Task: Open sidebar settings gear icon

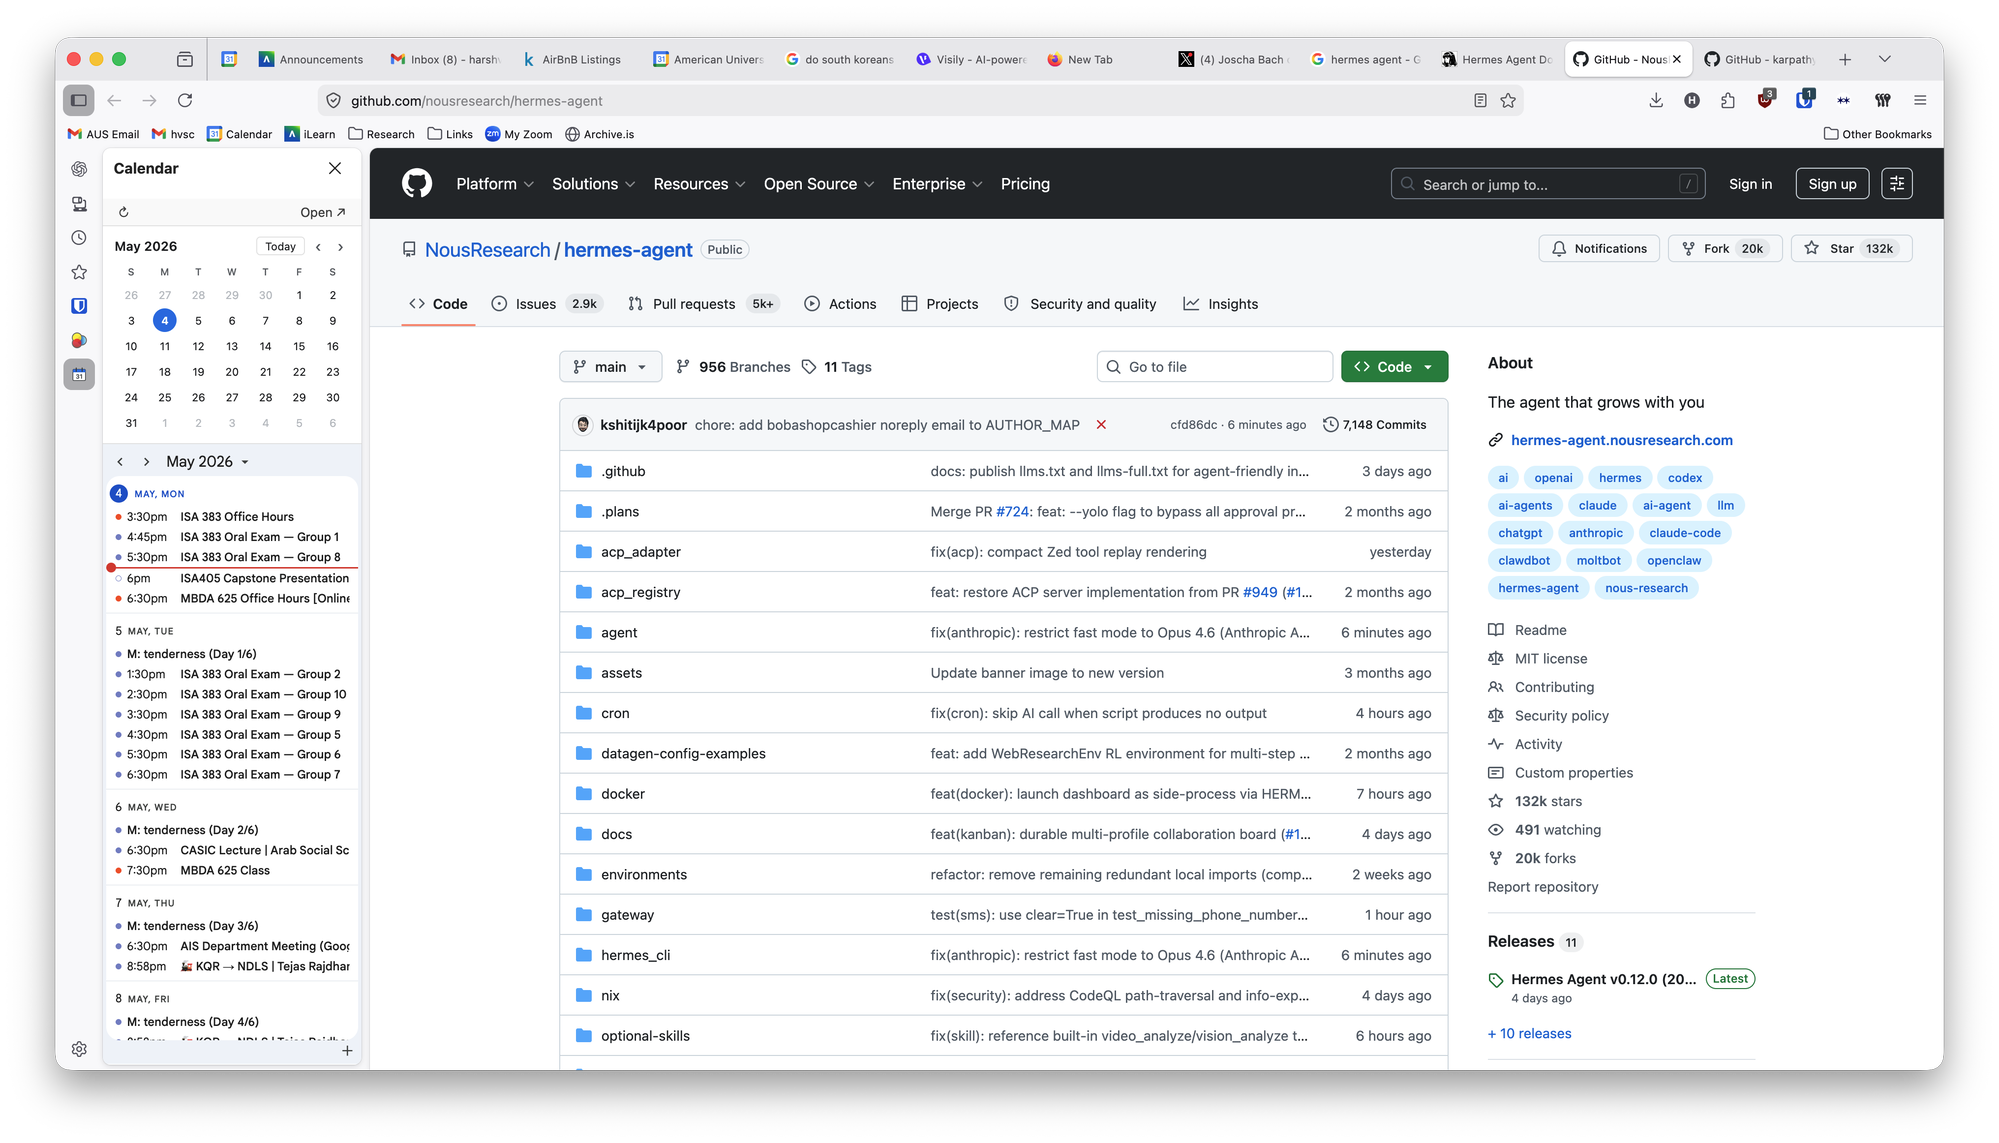Action: tap(79, 1049)
